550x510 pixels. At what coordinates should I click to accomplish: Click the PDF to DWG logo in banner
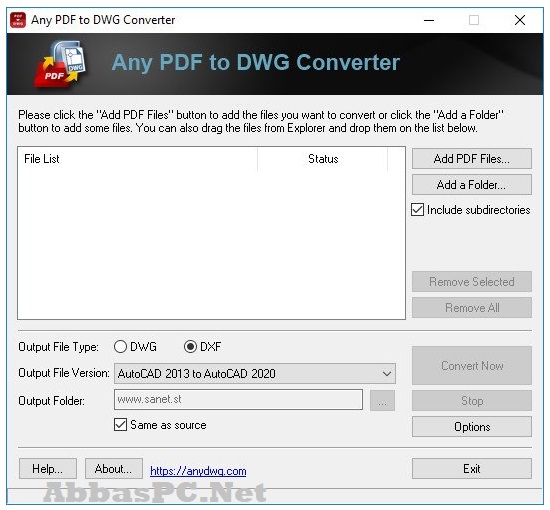click(x=60, y=64)
